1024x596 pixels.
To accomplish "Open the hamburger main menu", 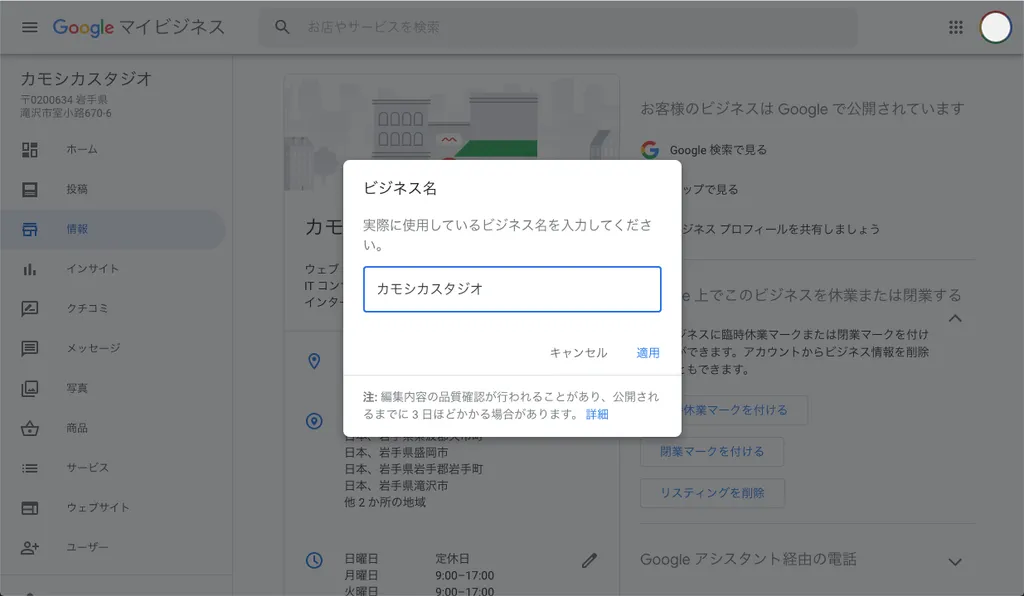I will pos(29,27).
